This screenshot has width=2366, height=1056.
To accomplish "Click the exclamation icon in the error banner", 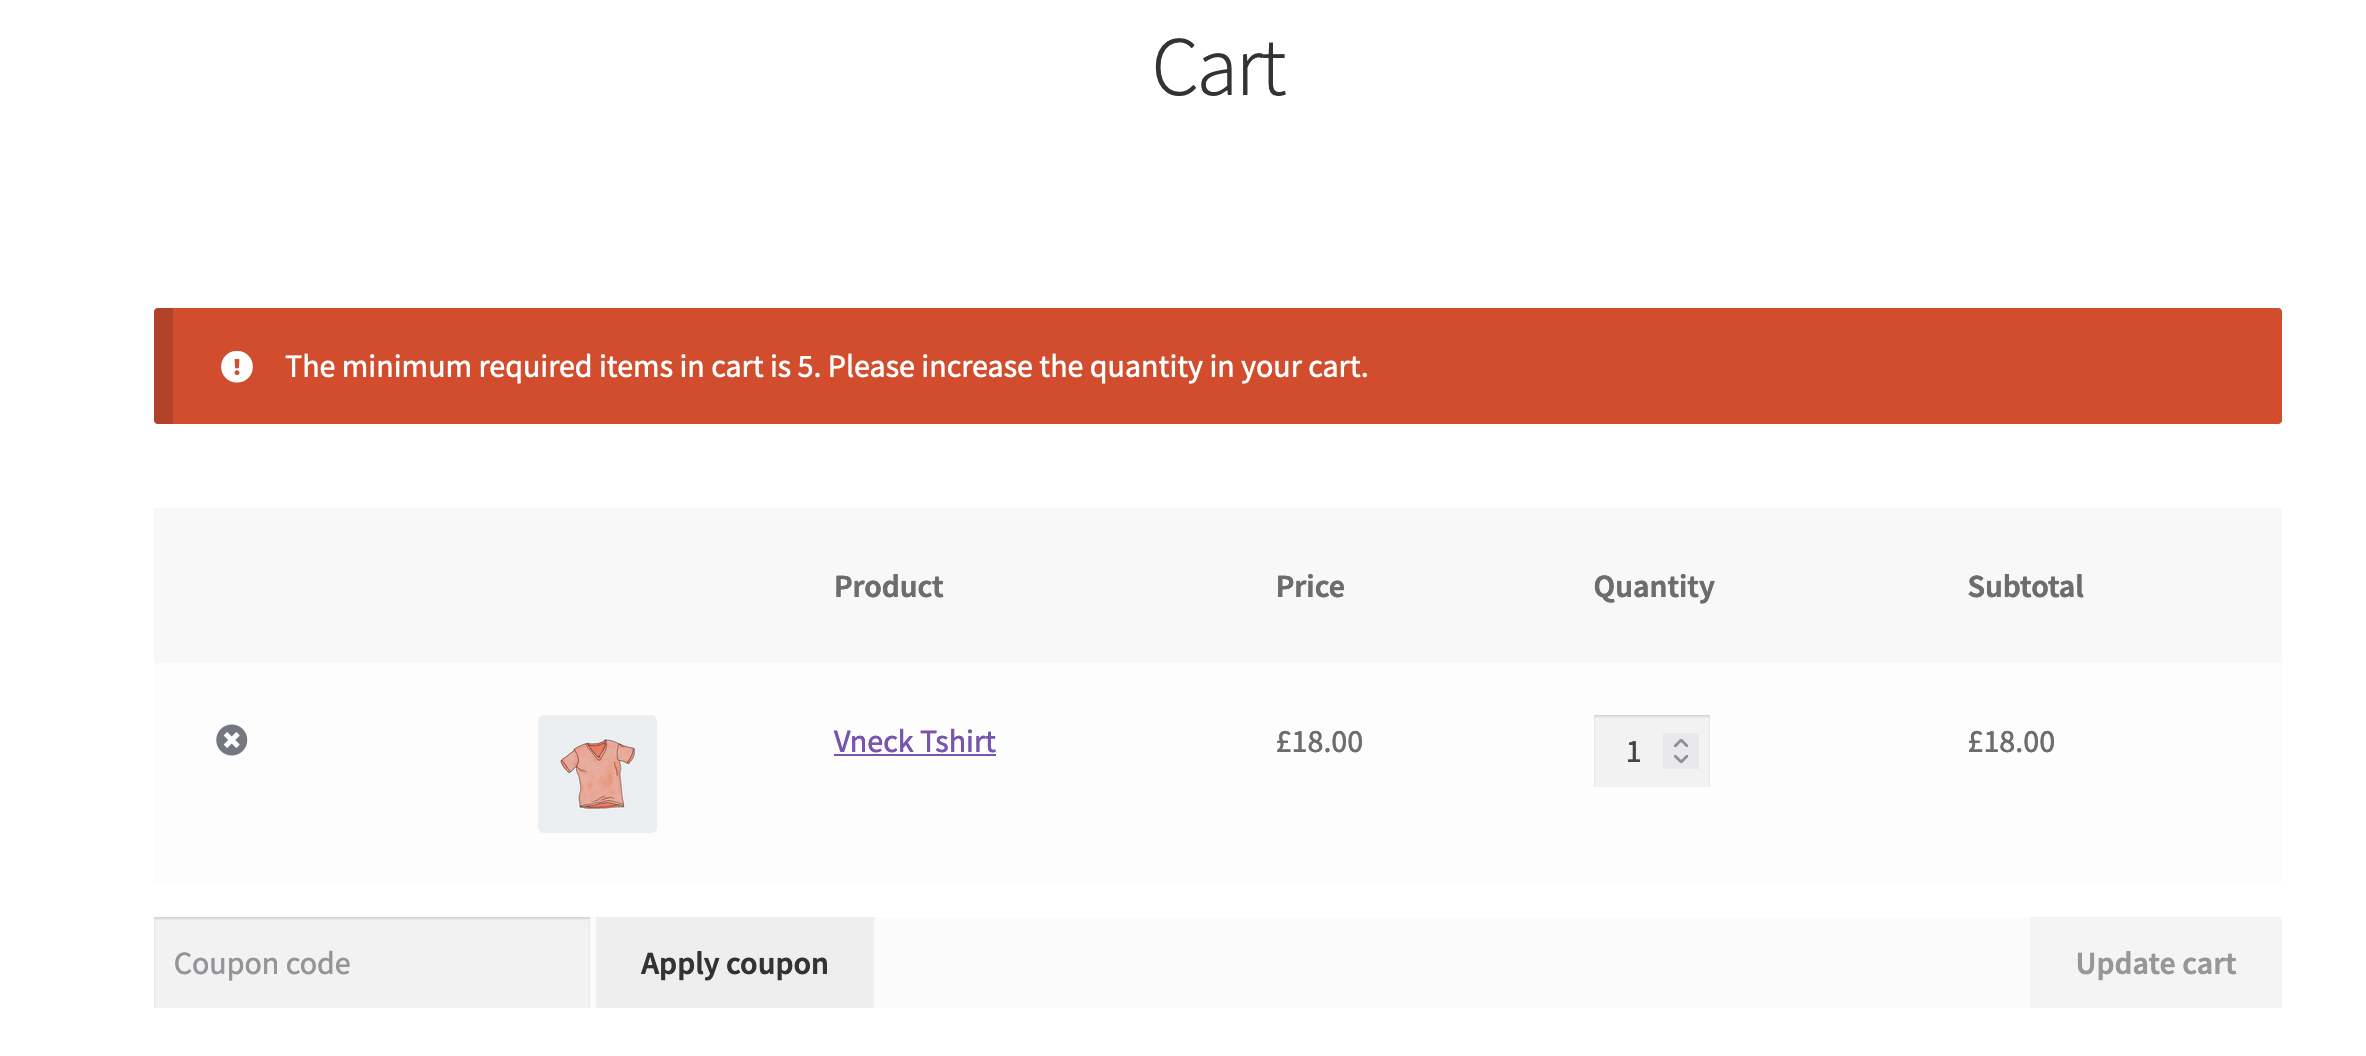I will (237, 367).
